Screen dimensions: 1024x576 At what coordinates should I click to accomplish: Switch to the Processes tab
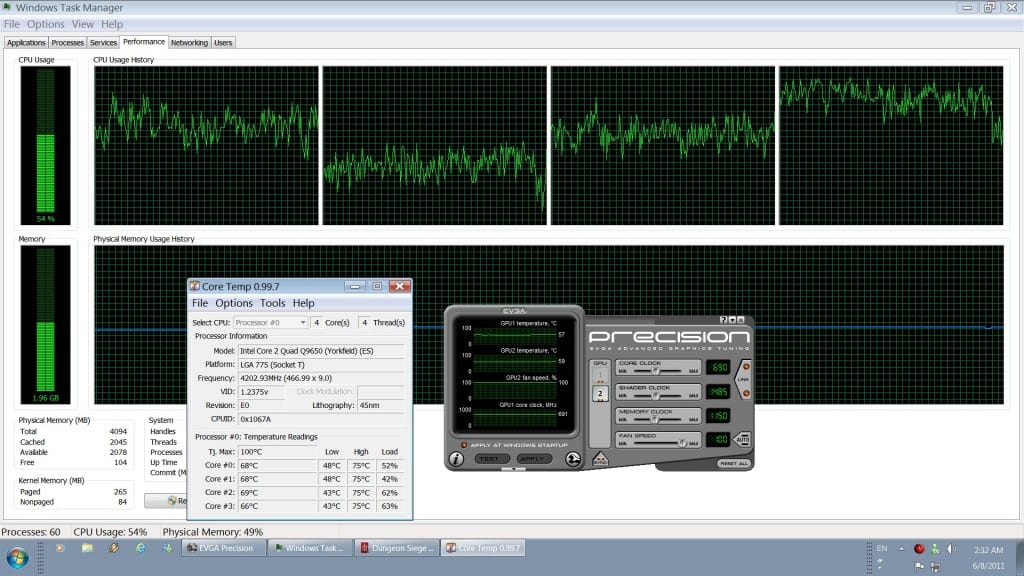(67, 43)
